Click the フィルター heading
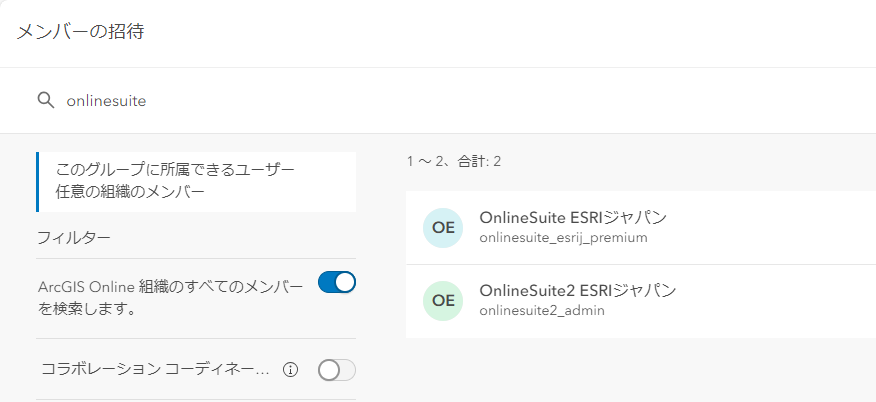Screen dimensions: 876x402 click(73, 238)
